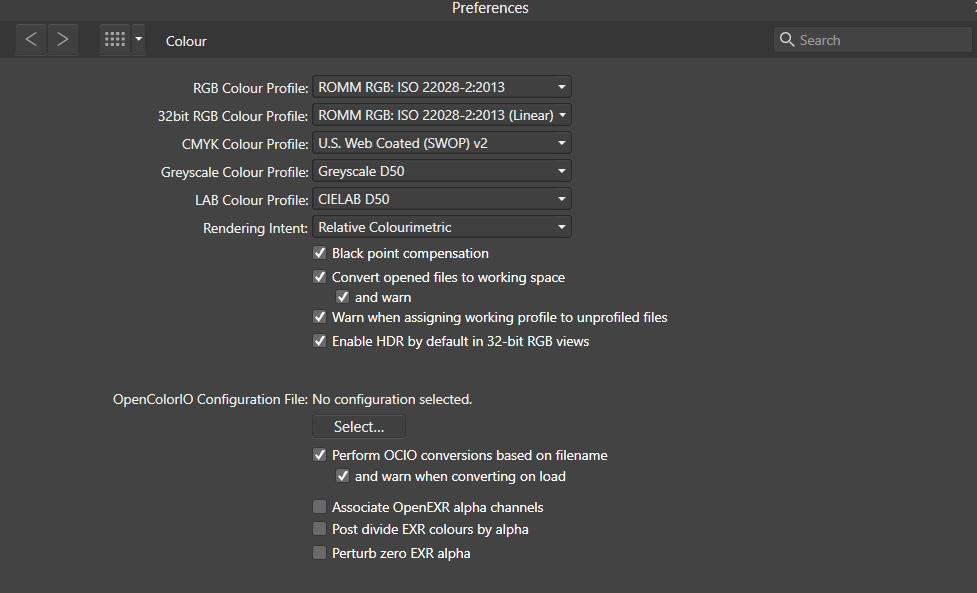Uncheck Black point compensation

pyautogui.click(x=320, y=253)
